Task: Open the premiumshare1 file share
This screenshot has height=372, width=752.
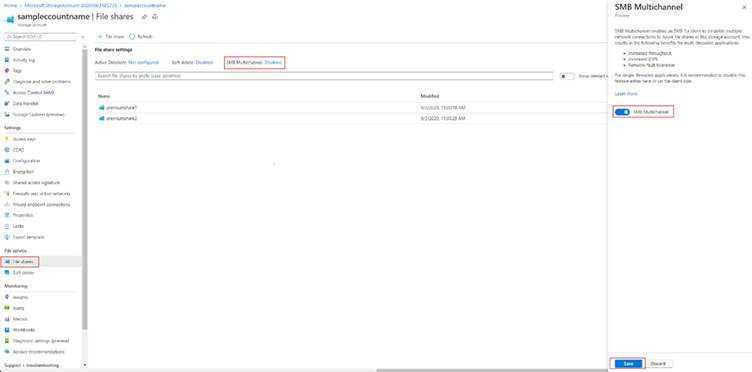Action: (x=121, y=108)
